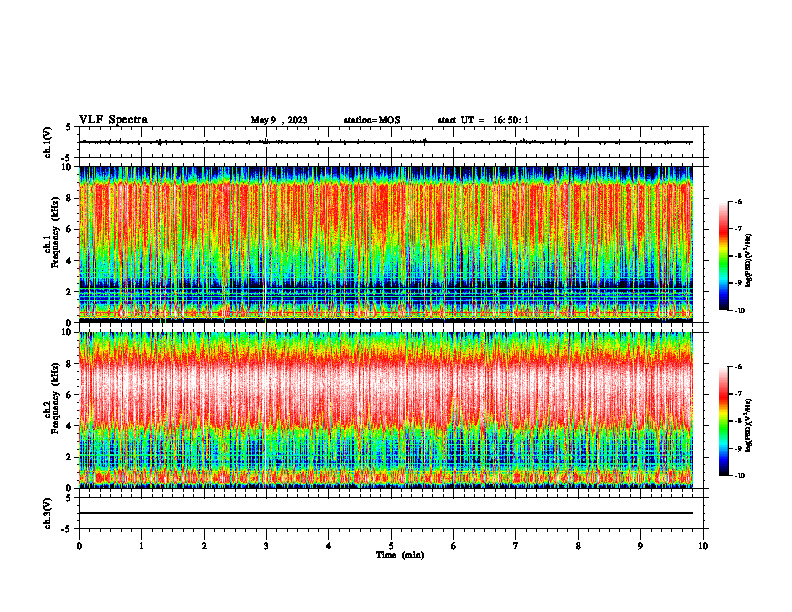The image size is (792, 612).
Task: Click the -10 label on ch.2 color bar
Action: tap(740, 476)
